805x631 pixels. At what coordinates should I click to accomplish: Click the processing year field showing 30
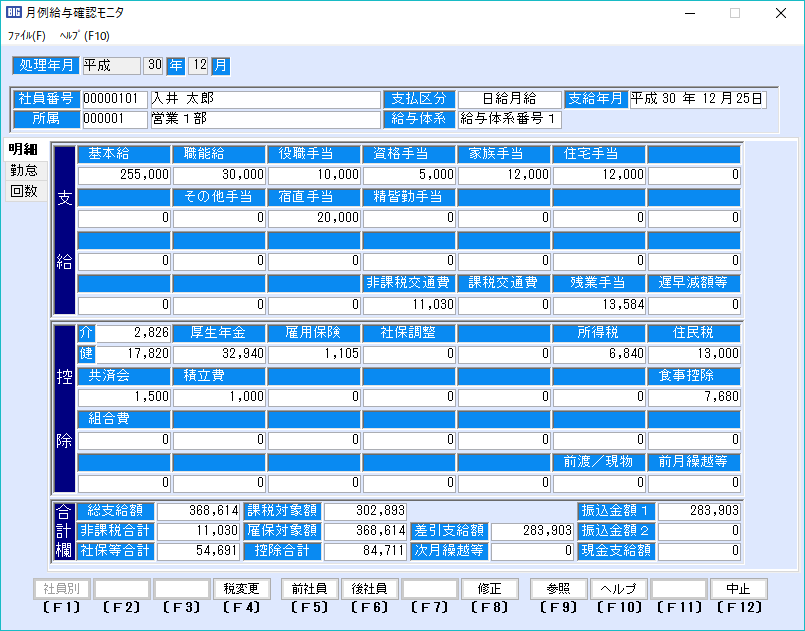(x=153, y=65)
